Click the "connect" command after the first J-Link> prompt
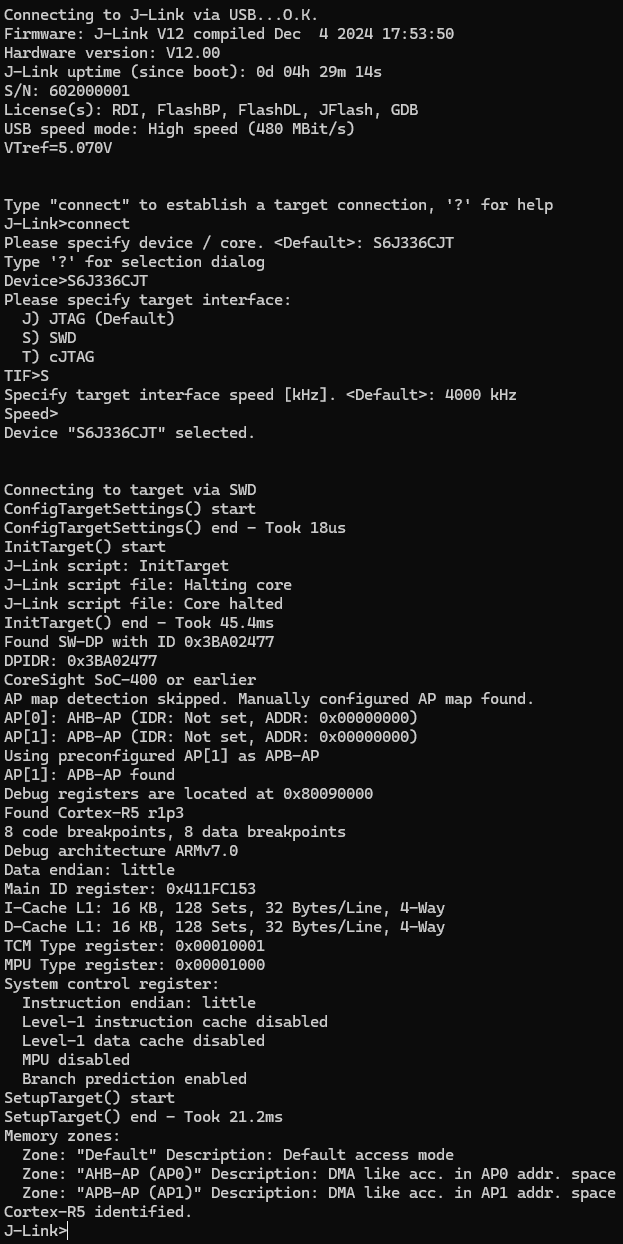This screenshot has width=623, height=1244. pos(98,224)
